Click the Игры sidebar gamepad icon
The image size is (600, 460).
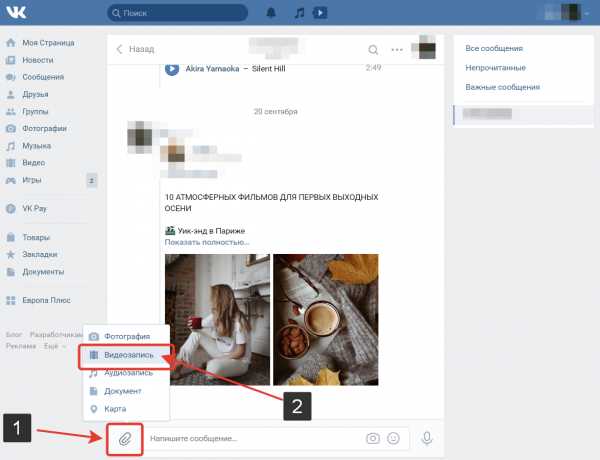pyautogui.click(x=11, y=180)
